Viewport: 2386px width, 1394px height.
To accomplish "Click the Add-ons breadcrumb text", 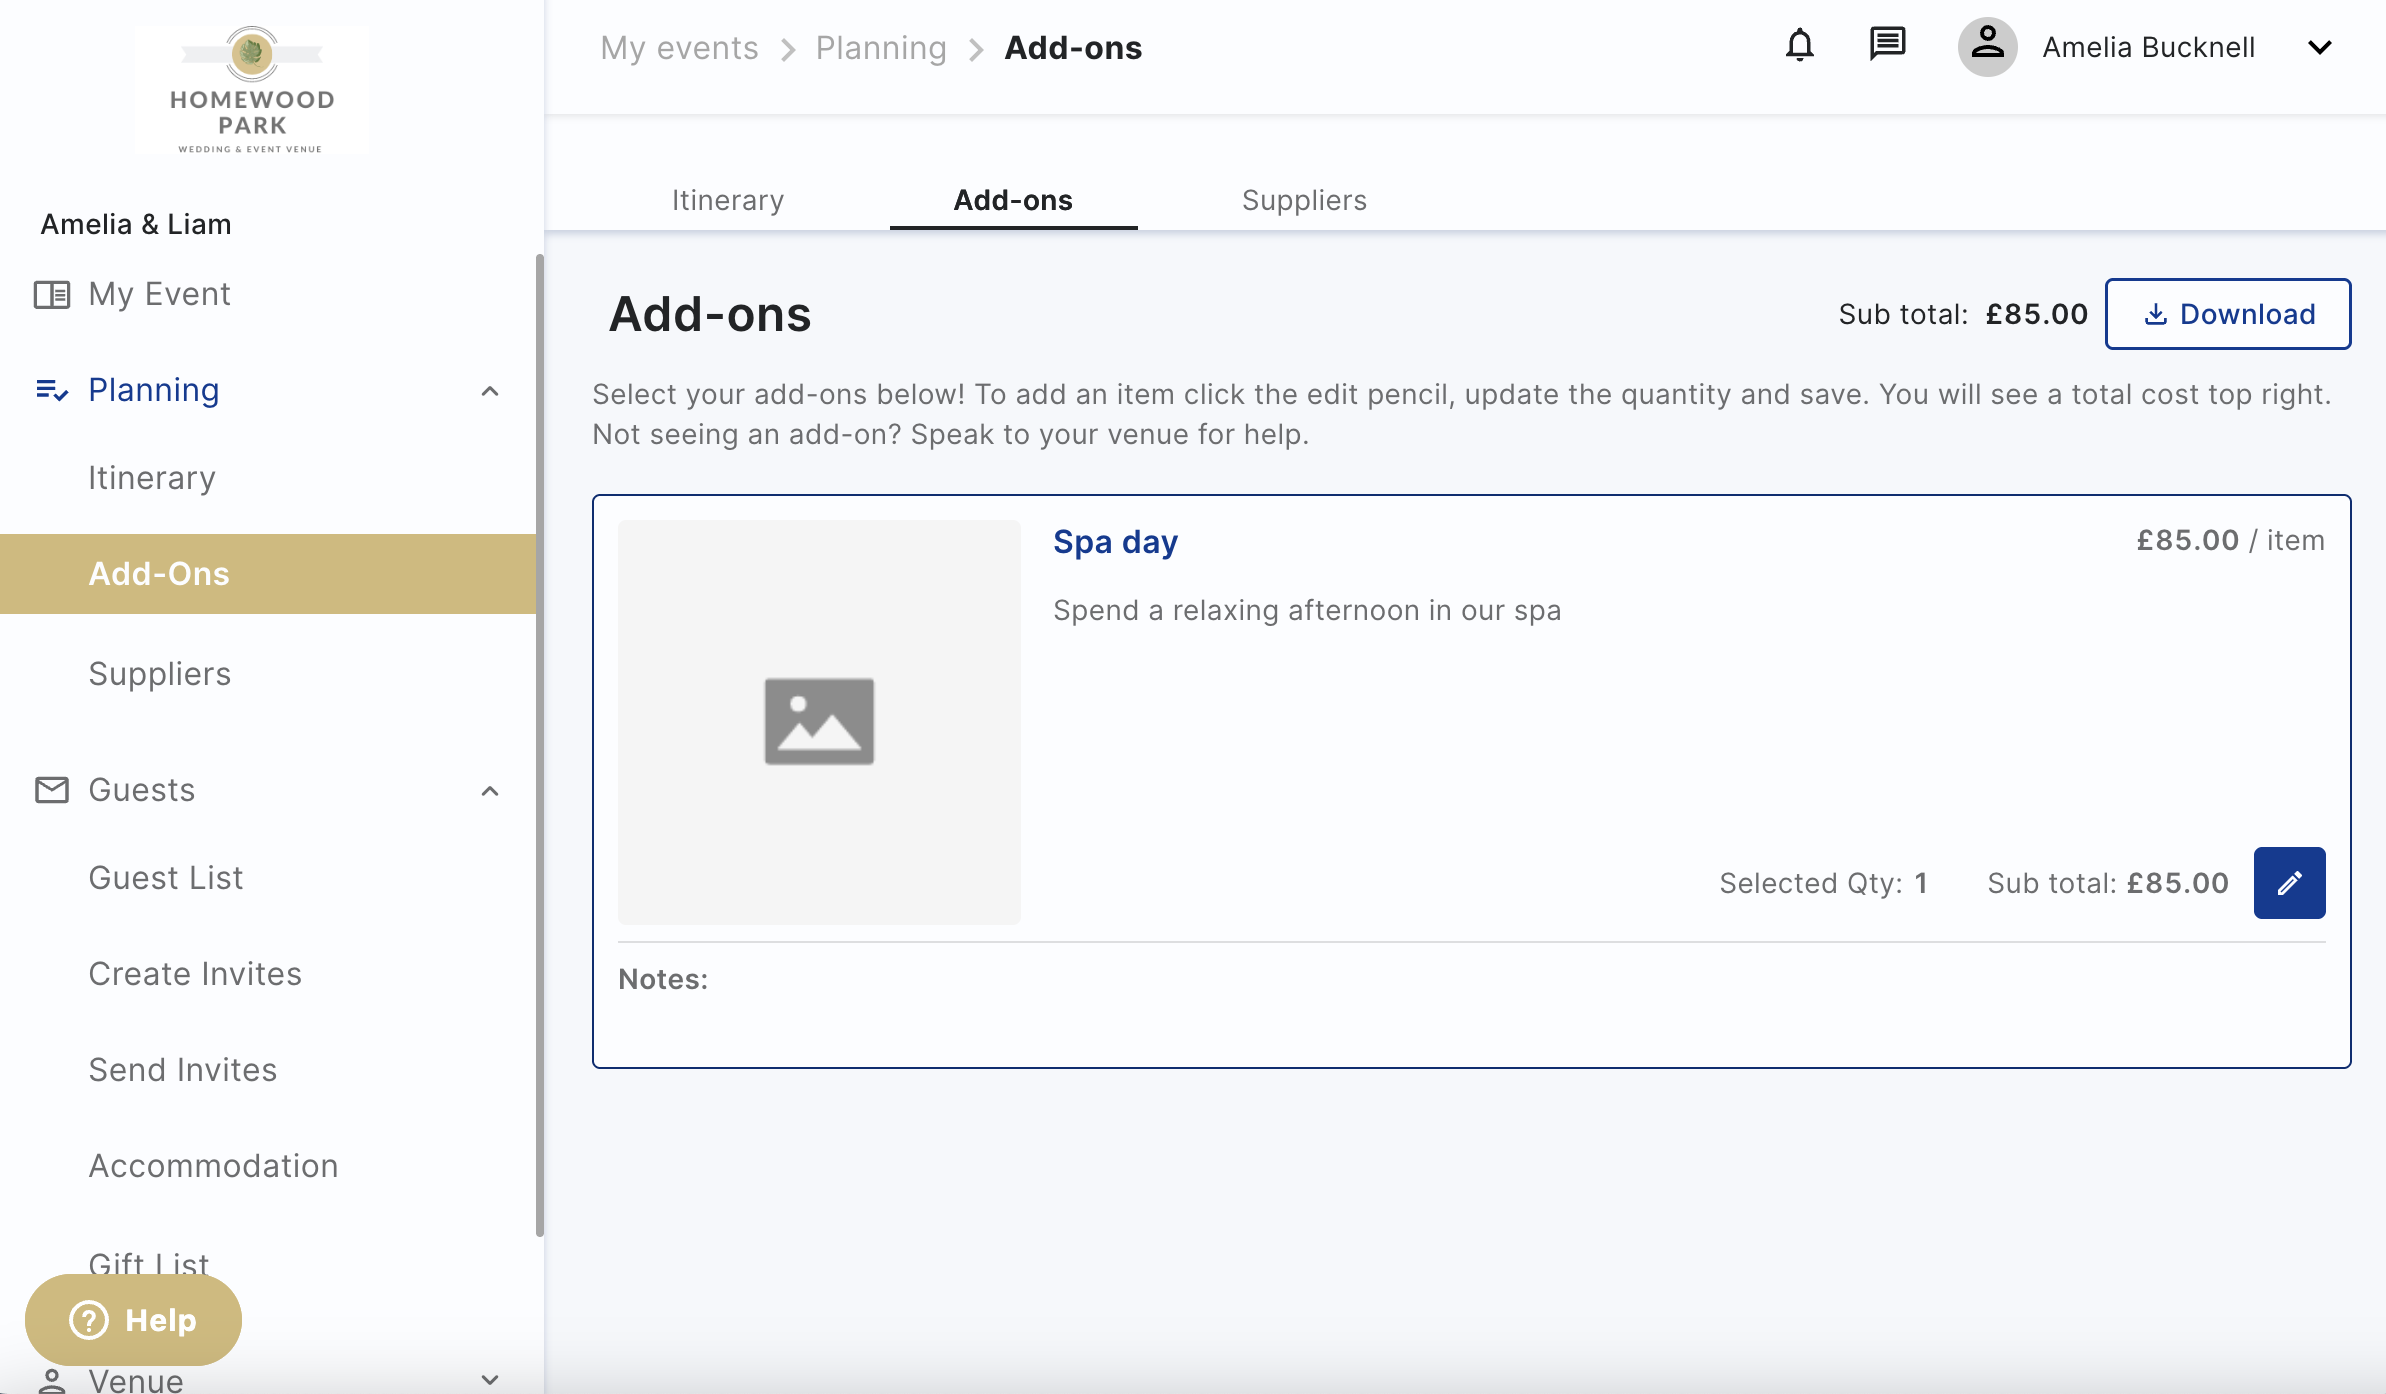I will (1073, 48).
